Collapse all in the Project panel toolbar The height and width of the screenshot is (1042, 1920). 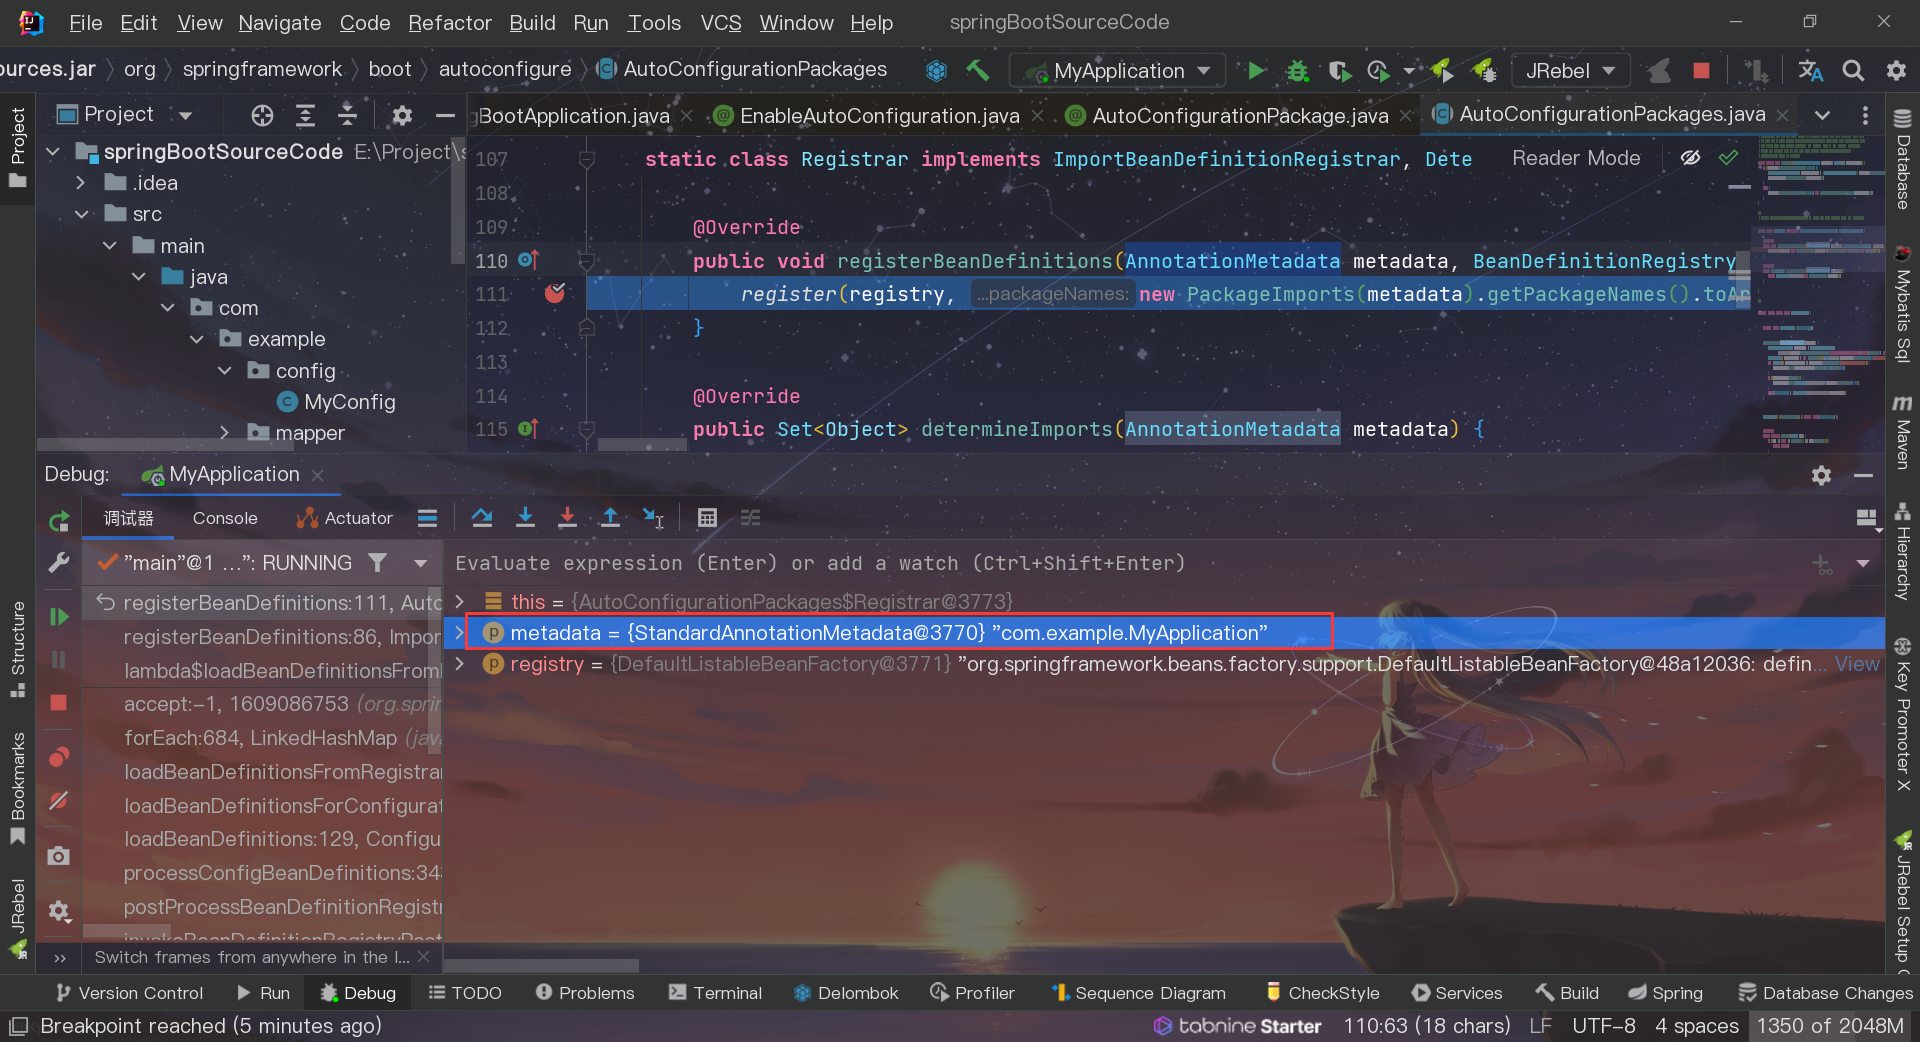pyautogui.click(x=347, y=115)
